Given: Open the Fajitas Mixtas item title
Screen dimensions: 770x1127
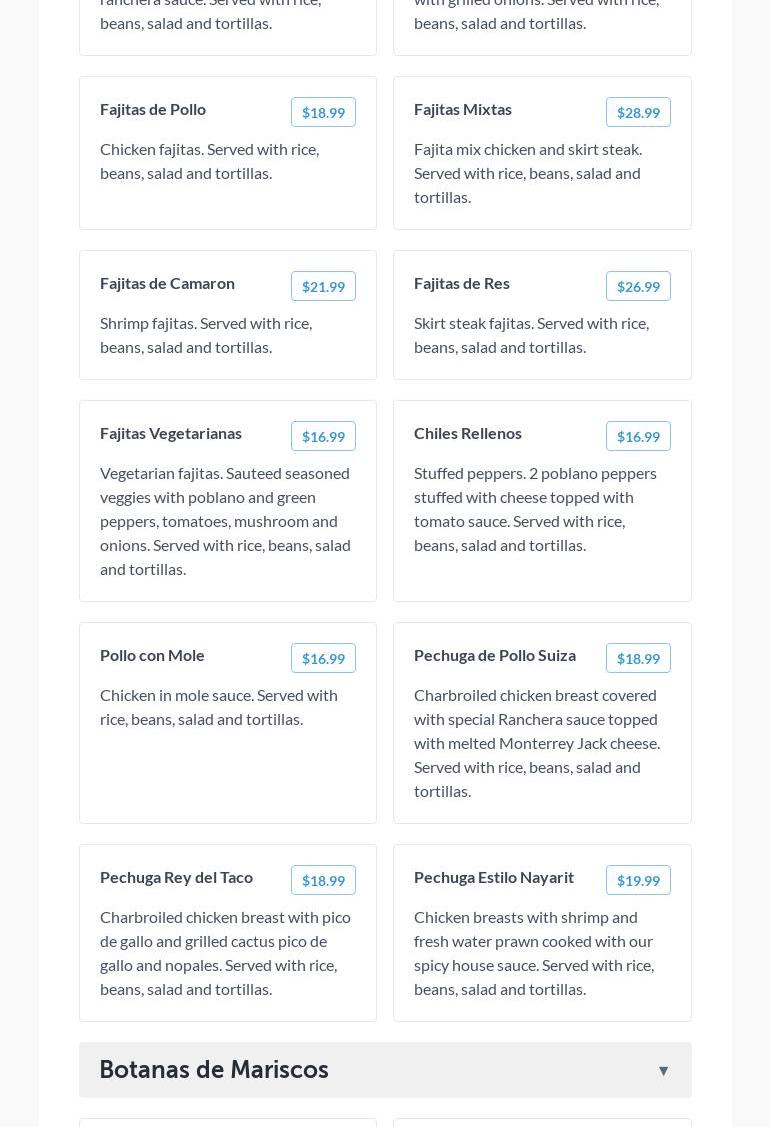Looking at the screenshot, I should click(x=463, y=109).
